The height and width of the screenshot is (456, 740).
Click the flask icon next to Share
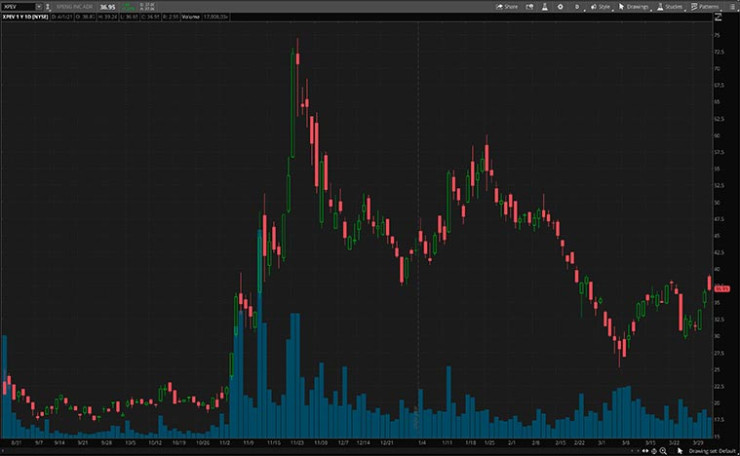(542, 6)
